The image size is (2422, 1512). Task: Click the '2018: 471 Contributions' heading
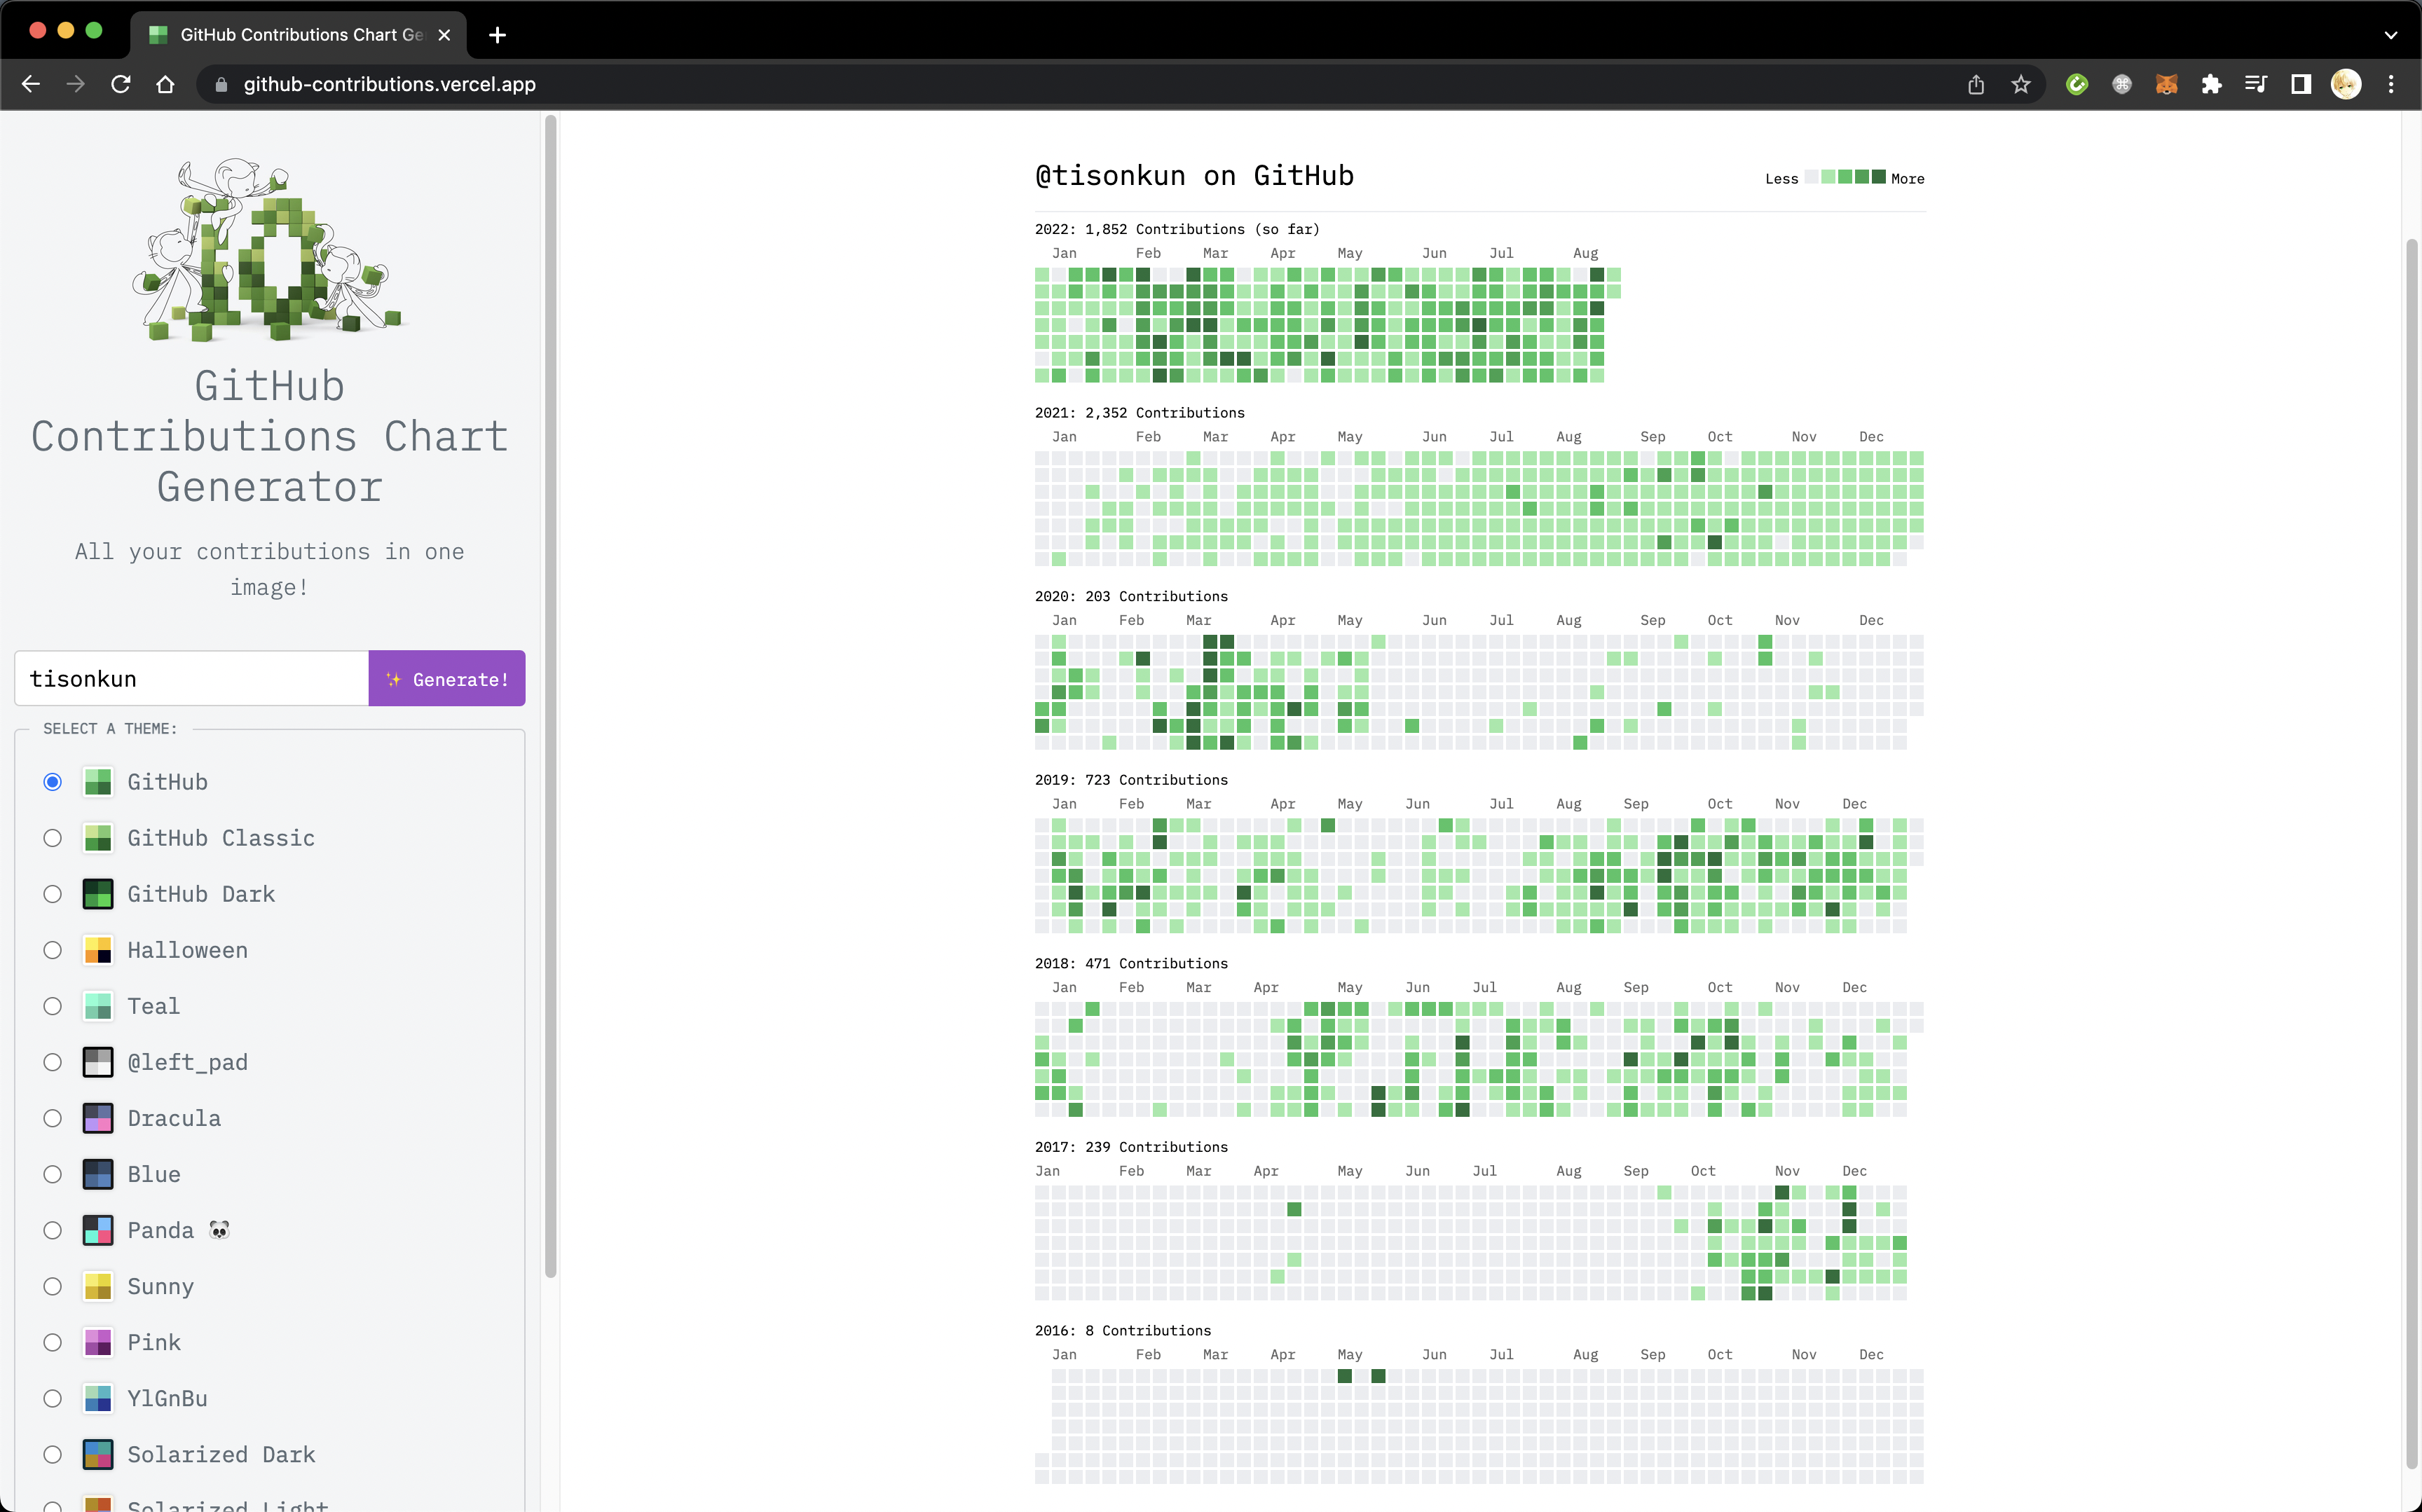1131,964
